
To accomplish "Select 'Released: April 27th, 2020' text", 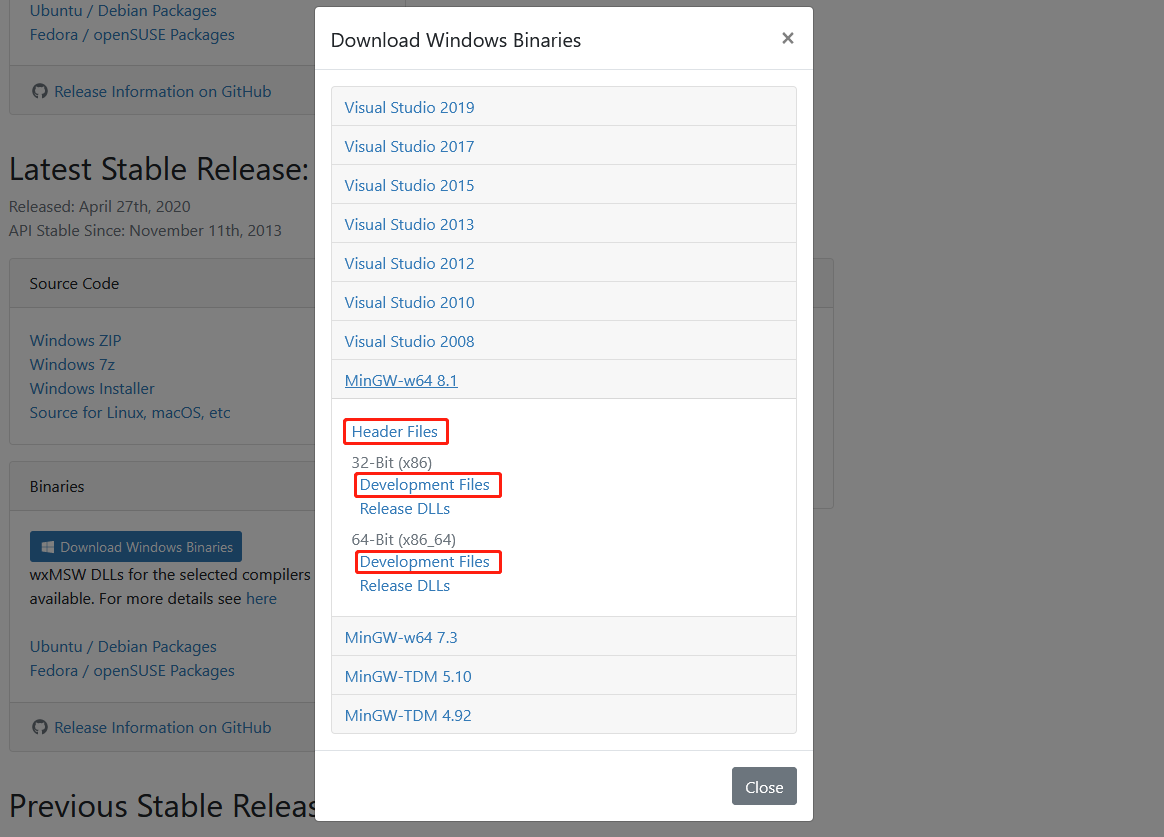I will point(99,206).
